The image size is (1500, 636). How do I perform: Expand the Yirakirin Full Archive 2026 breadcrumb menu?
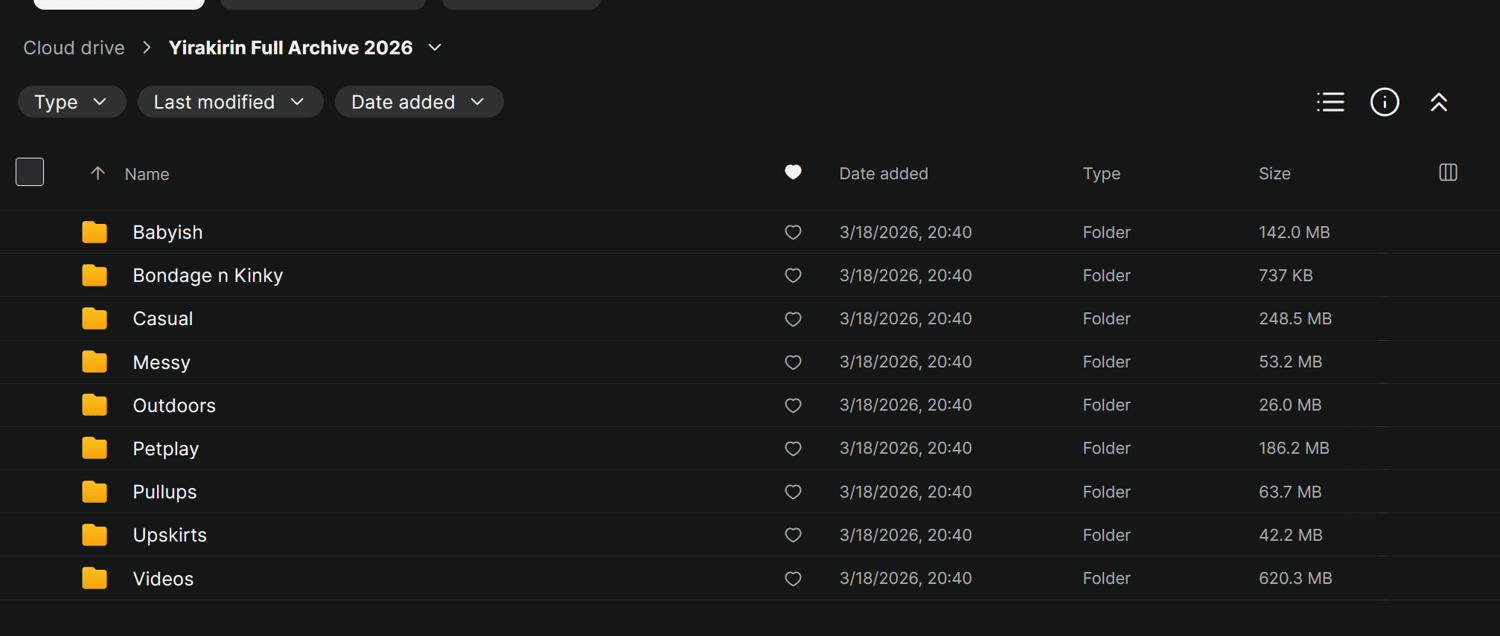(435, 48)
